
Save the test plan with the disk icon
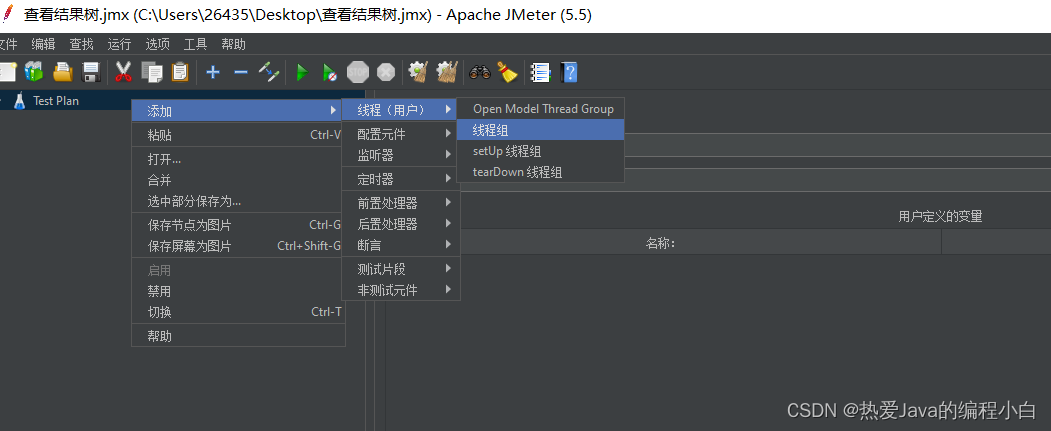(x=90, y=72)
